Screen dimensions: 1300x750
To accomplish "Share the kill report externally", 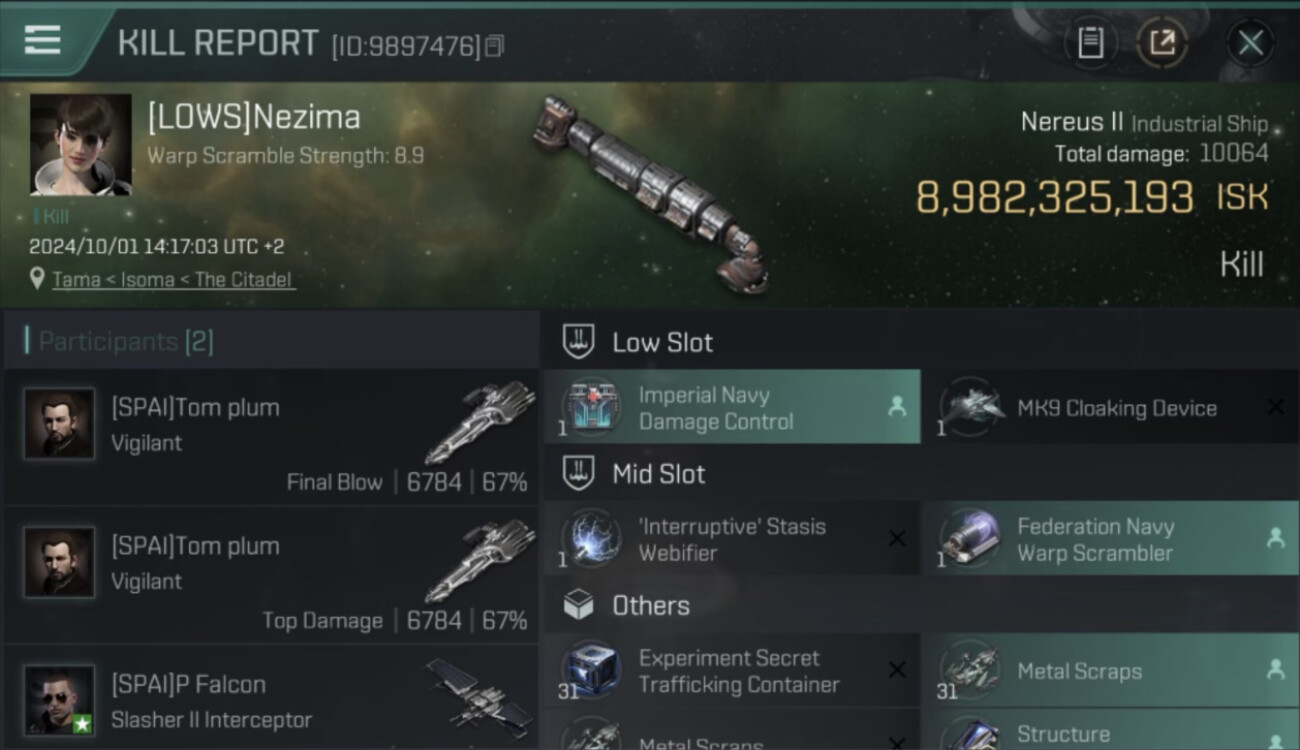I will click(x=1161, y=42).
